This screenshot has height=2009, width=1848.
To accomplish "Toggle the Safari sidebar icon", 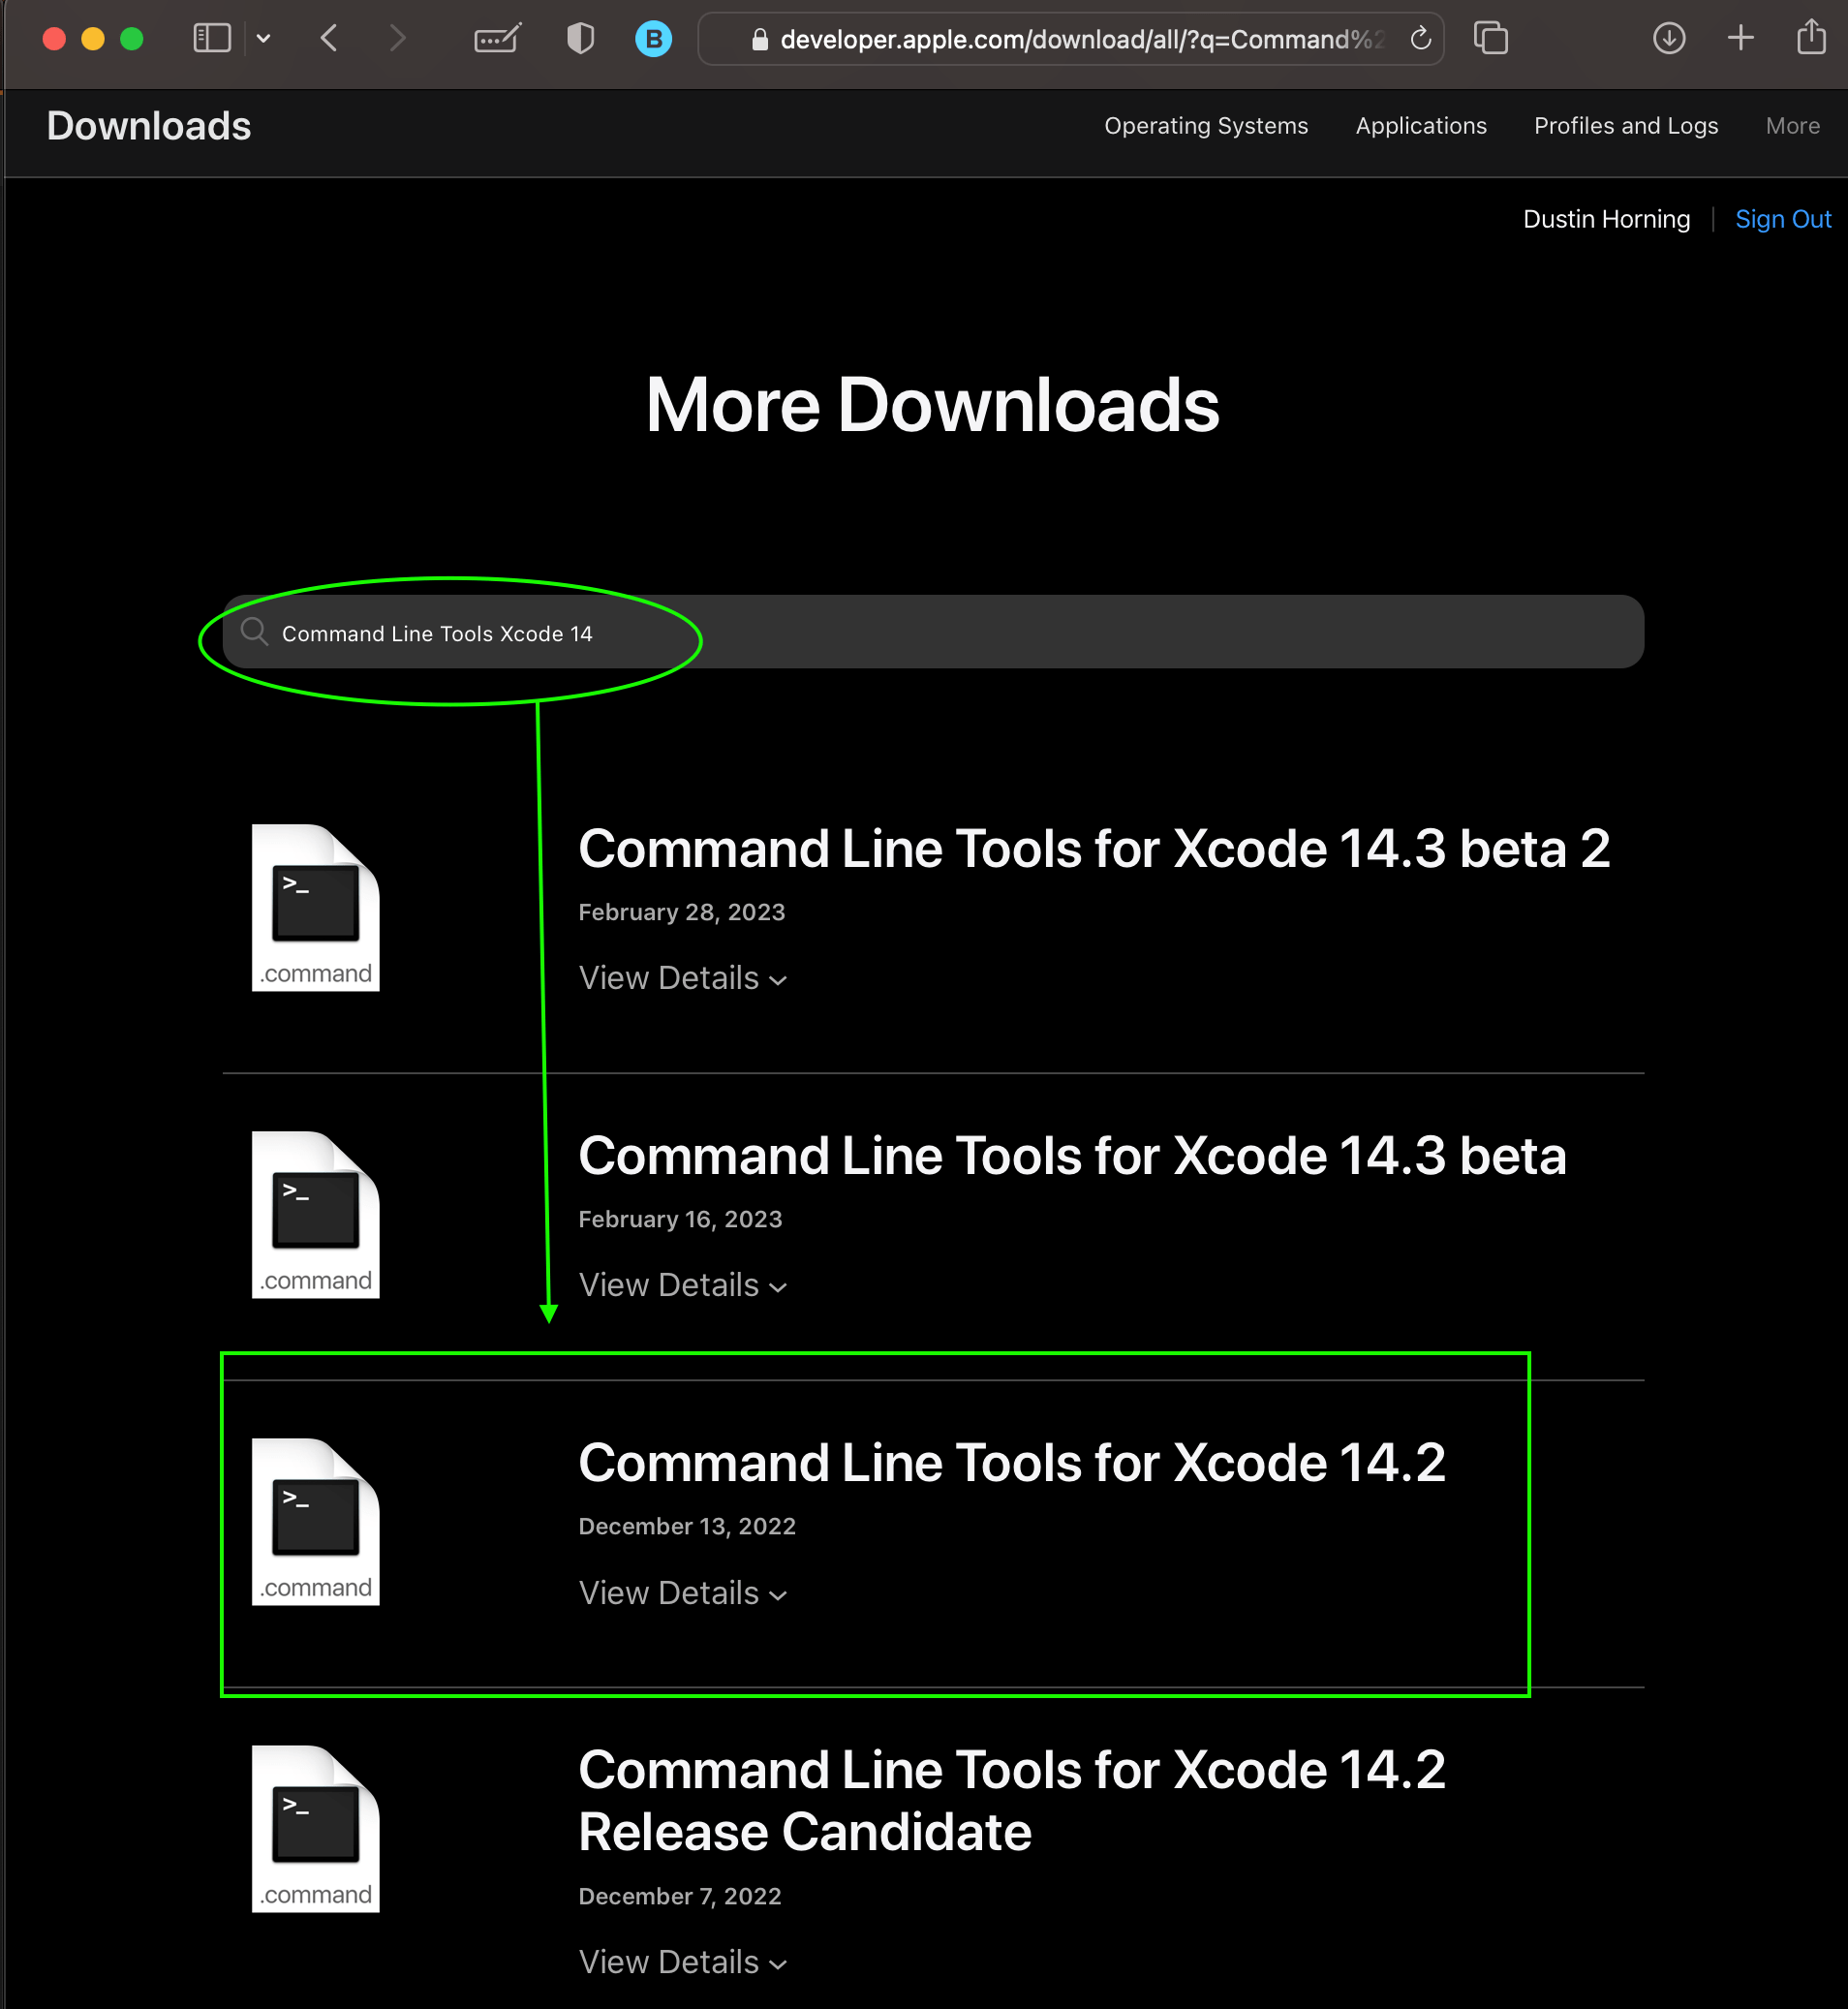I will click(212, 39).
